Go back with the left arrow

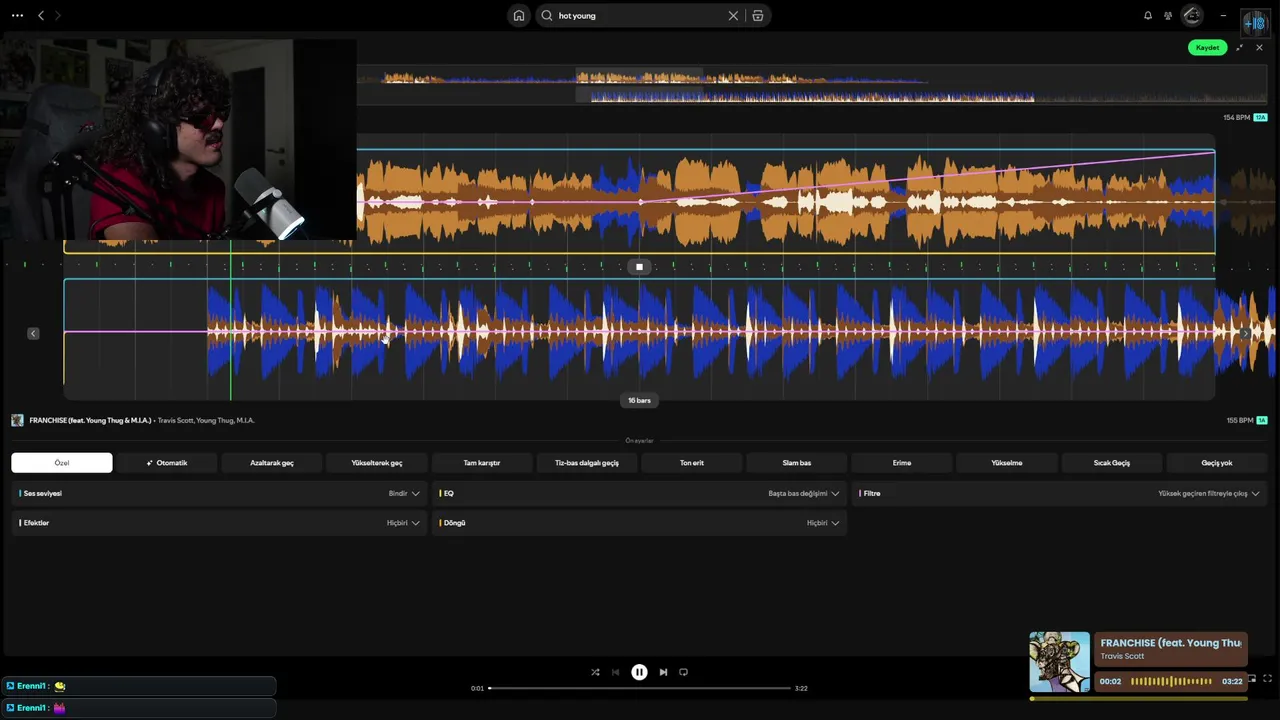41,16
